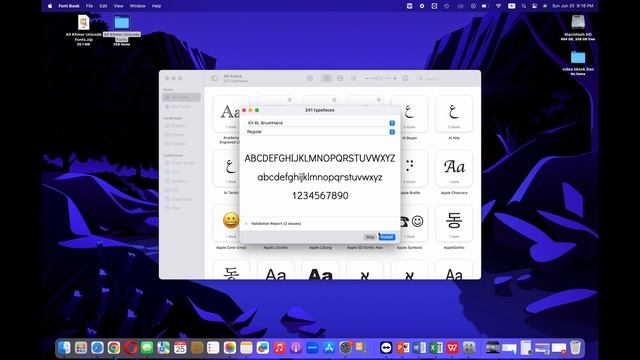Open the View menu
The height and width of the screenshot is (360, 640).
(x=118, y=6)
